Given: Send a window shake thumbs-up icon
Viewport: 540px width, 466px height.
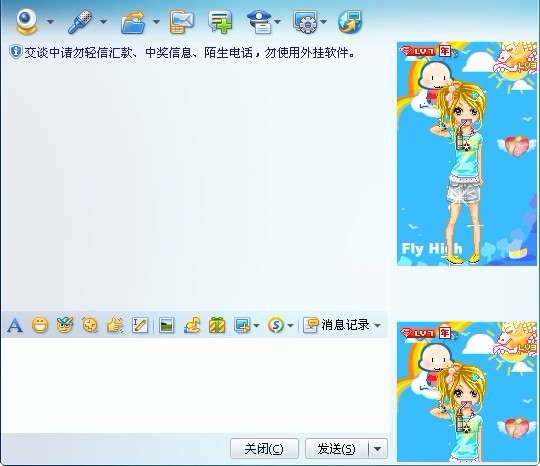Looking at the screenshot, I should tap(115, 325).
